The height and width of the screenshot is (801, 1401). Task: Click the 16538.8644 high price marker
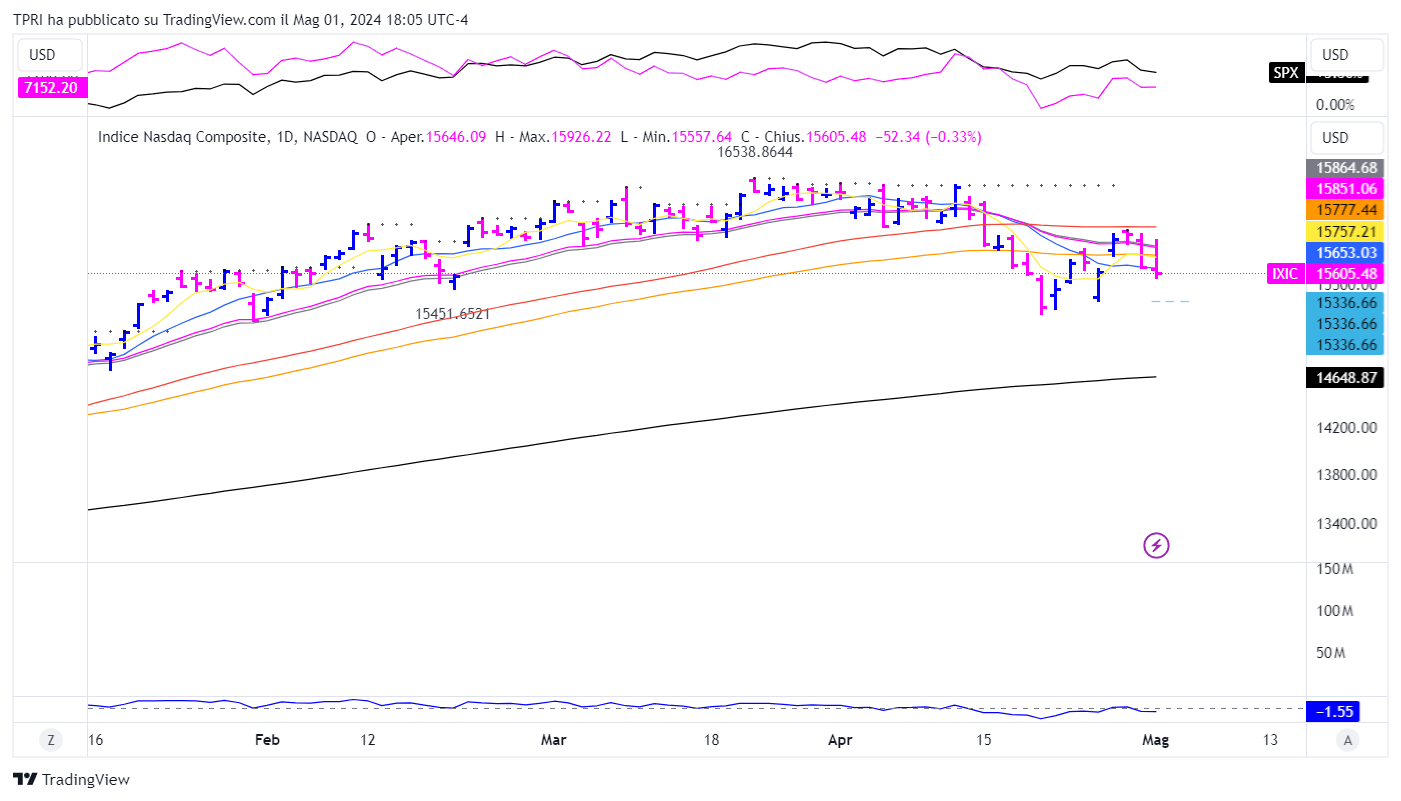point(755,152)
